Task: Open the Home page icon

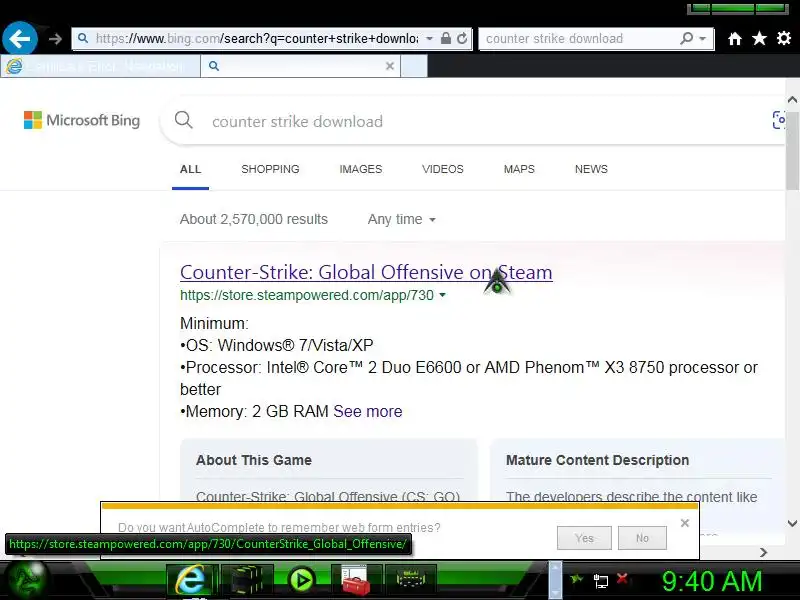Action: click(x=735, y=39)
